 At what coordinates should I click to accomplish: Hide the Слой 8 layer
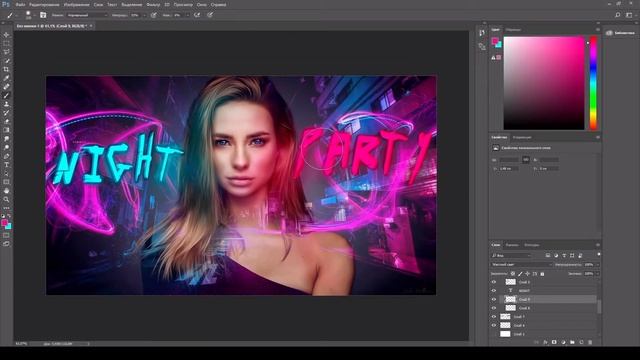coord(493,308)
